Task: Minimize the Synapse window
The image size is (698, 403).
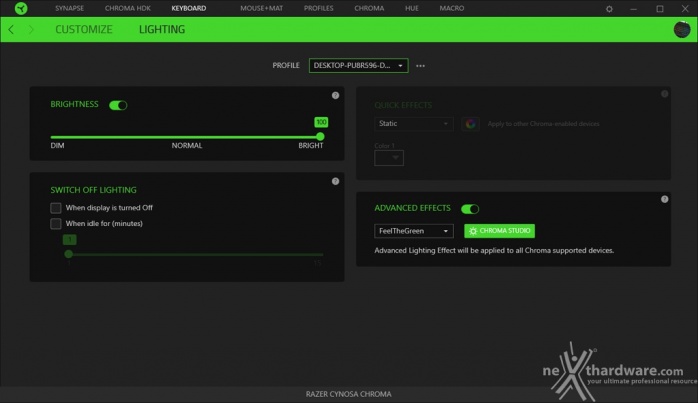Action: point(633,8)
